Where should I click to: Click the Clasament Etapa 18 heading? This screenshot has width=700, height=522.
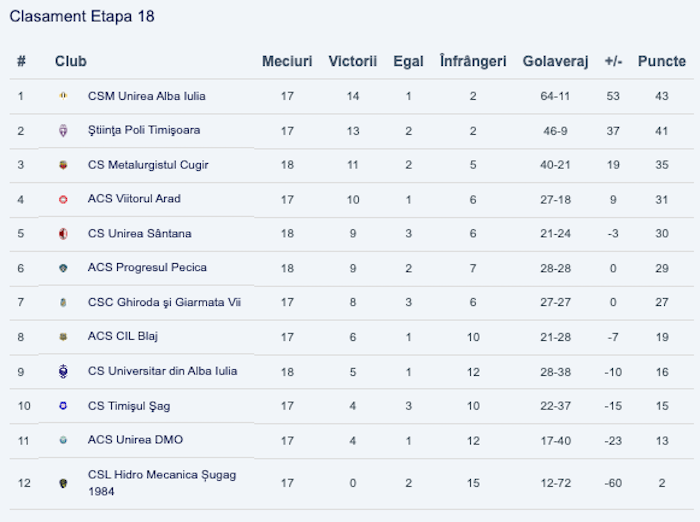(82, 17)
